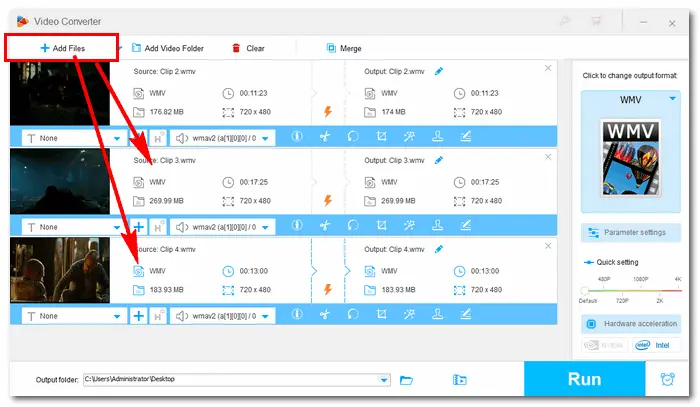Select the Clip 2 video thumbnail
700x407 pixels.
click(x=60, y=93)
